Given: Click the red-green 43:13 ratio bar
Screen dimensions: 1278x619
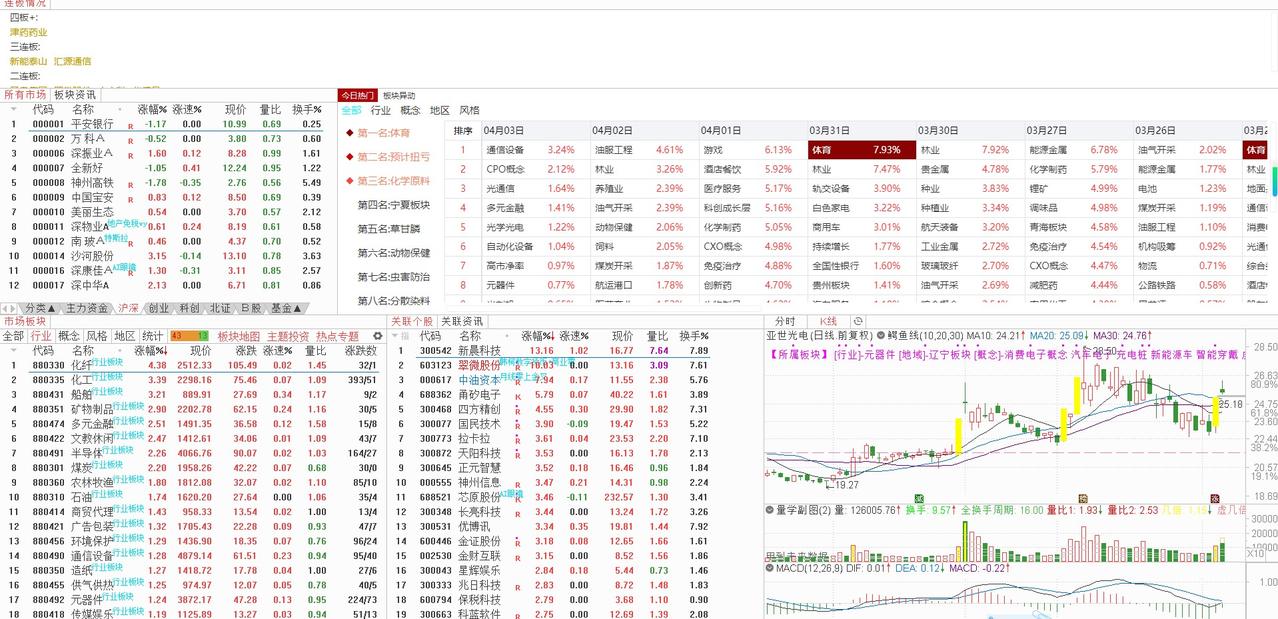Looking at the screenshot, I should coord(187,337).
